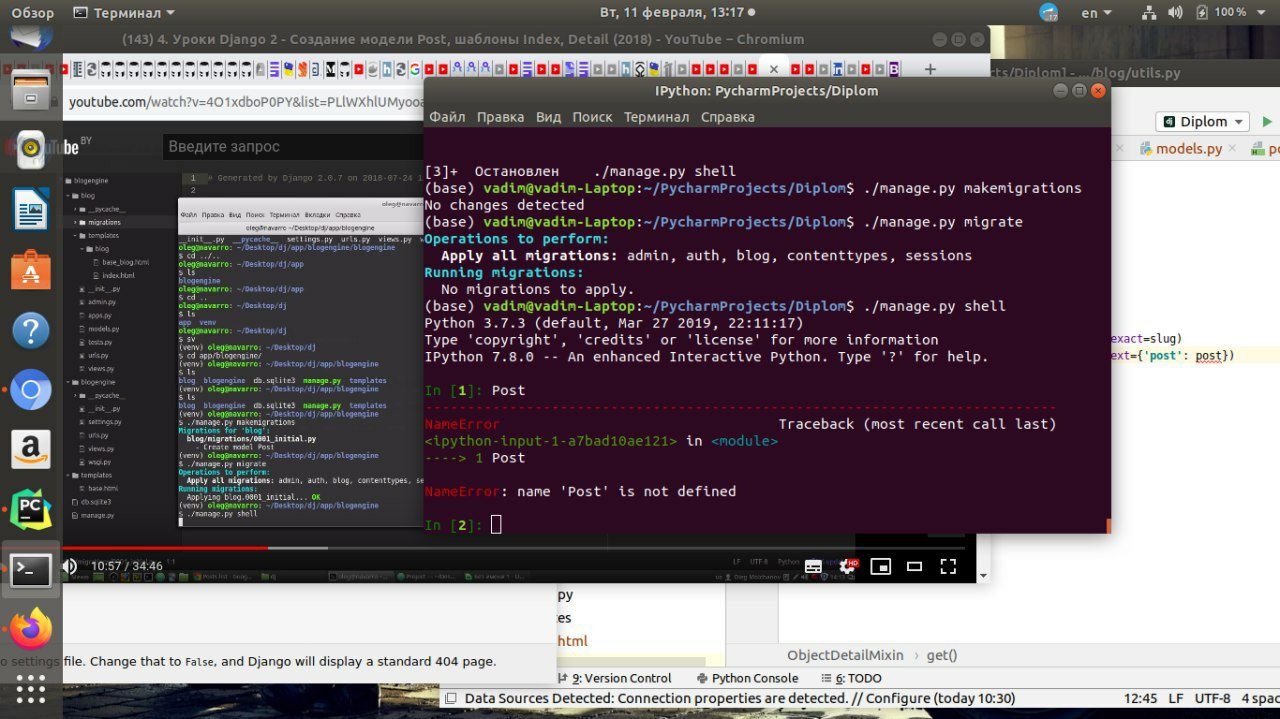Toggle theater mode on the video

[914, 566]
